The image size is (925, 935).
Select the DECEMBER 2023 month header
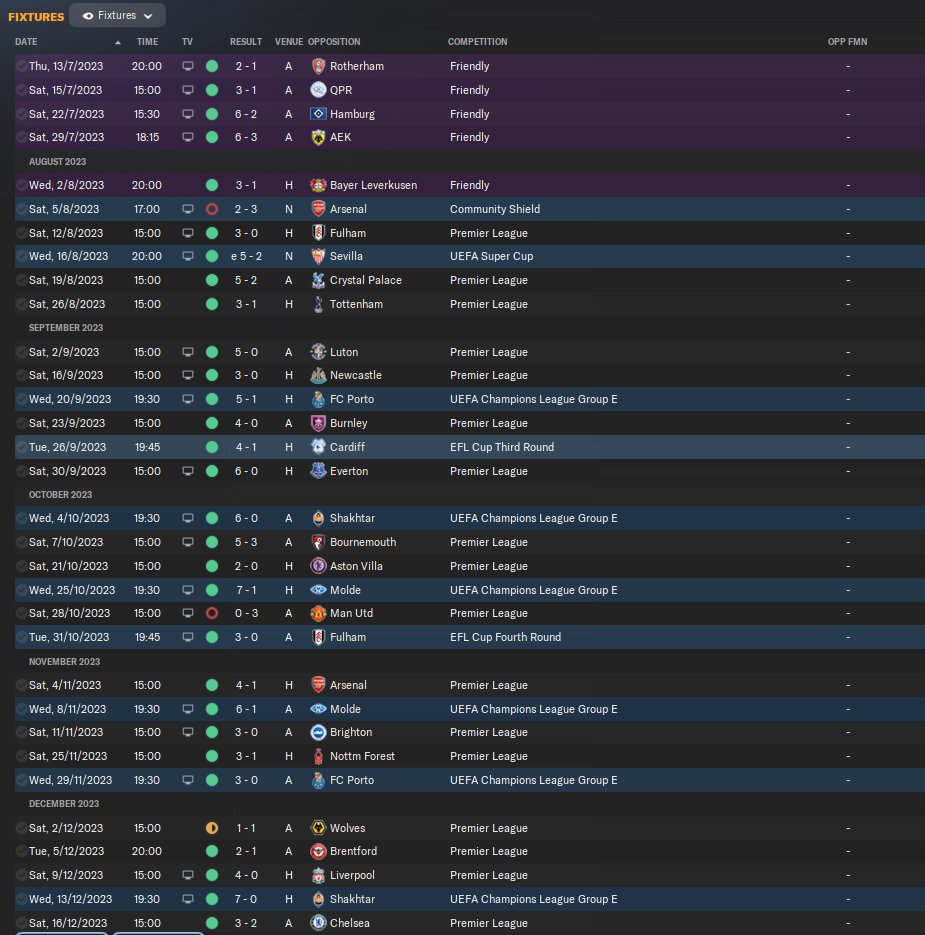(x=64, y=804)
